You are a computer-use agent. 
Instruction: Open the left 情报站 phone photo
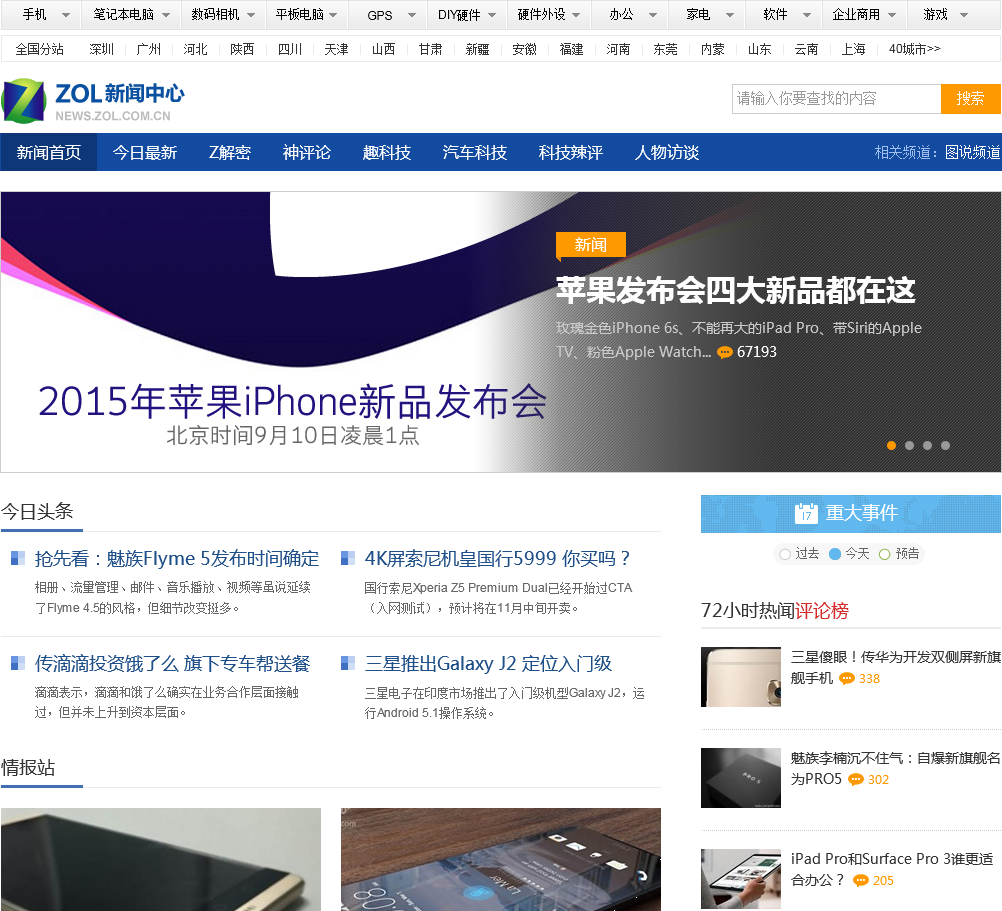[x=161, y=859]
